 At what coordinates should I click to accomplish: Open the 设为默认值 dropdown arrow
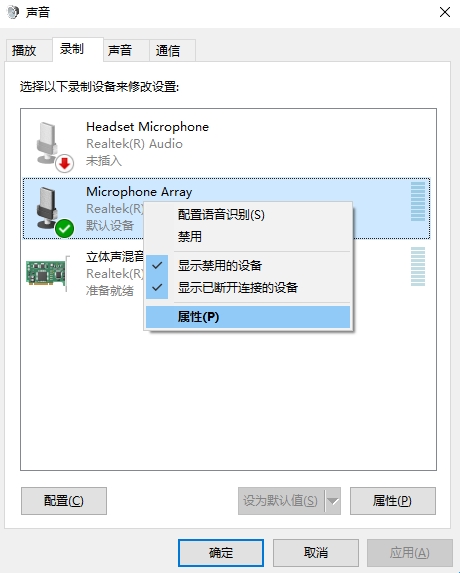coord(333,501)
